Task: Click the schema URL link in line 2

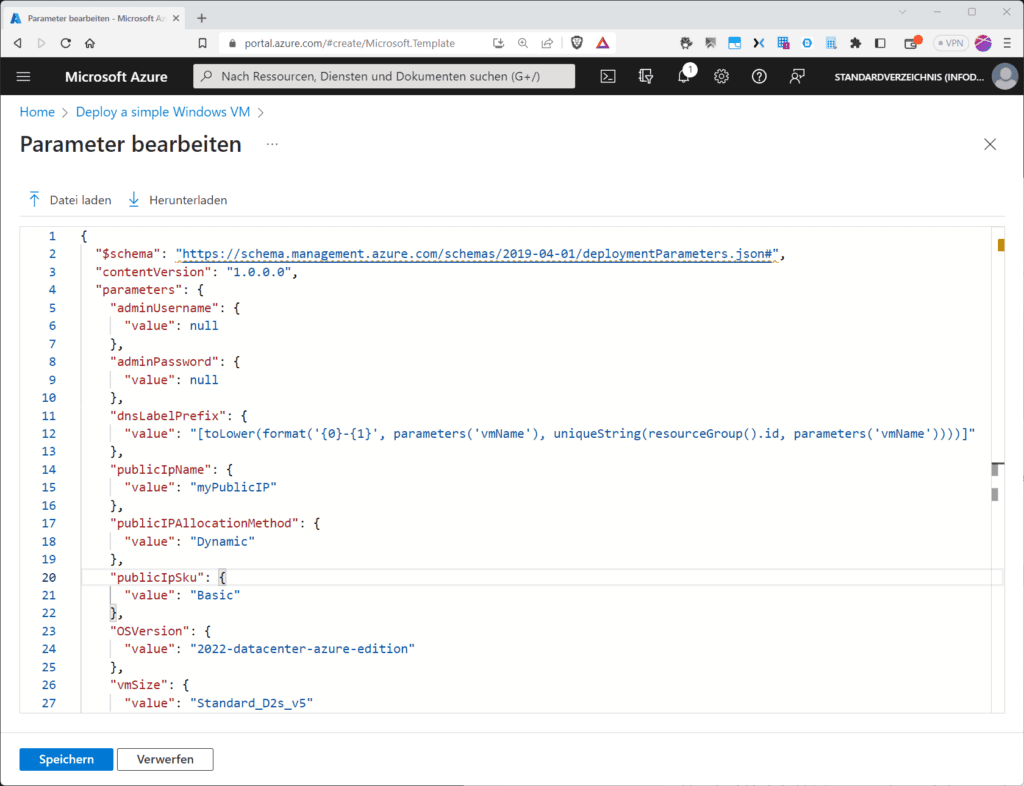Action: pos(477,254)
